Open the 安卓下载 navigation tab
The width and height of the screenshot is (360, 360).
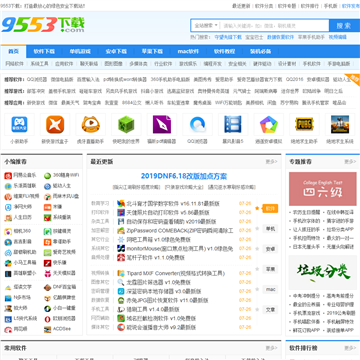click(116, 51)
